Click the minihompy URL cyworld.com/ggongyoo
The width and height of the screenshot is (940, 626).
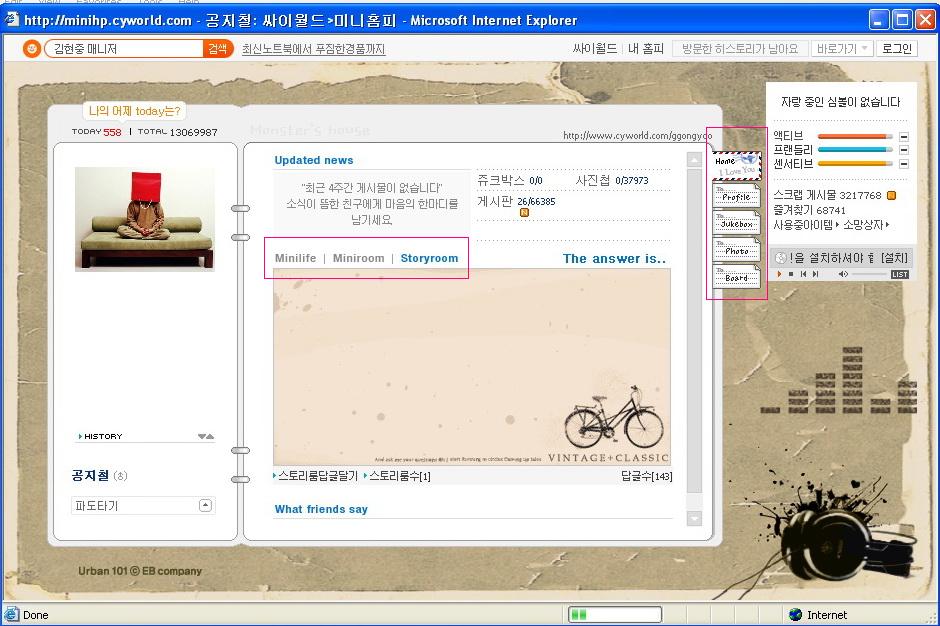pos(637,136)
